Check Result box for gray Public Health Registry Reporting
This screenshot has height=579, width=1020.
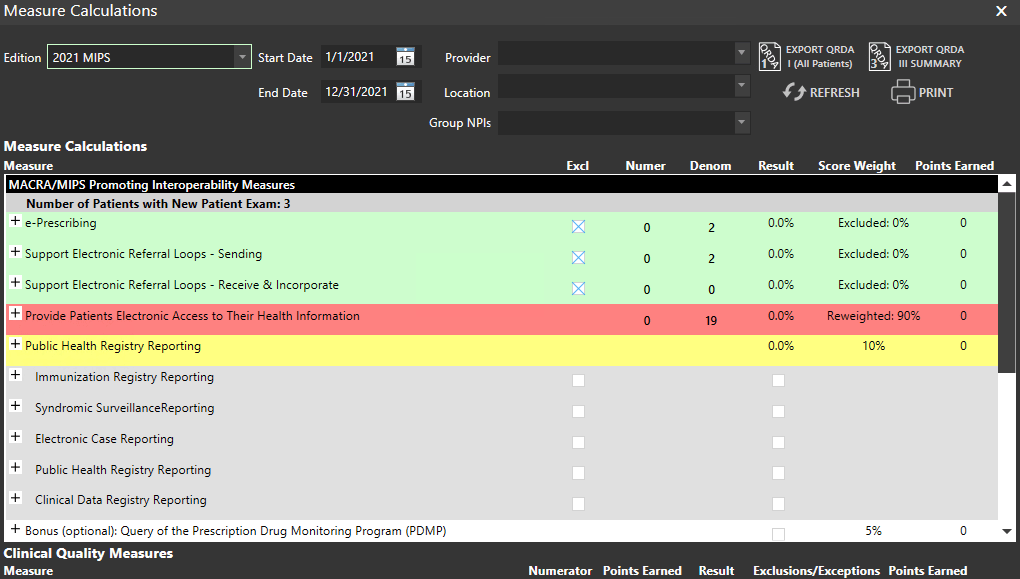[778, 473]
